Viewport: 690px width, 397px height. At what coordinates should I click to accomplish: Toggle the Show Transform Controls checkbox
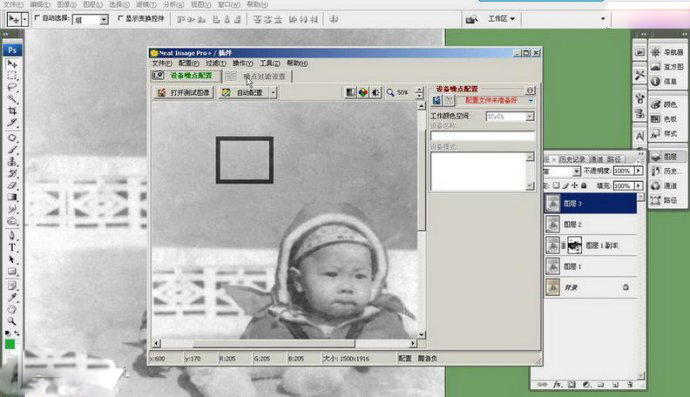(121, 18)
